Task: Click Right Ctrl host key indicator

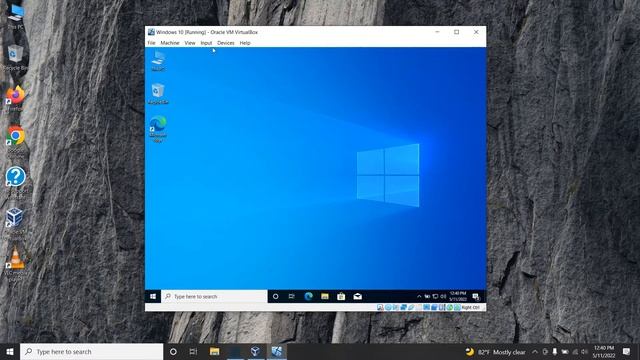Action: (x=471, y=307)
